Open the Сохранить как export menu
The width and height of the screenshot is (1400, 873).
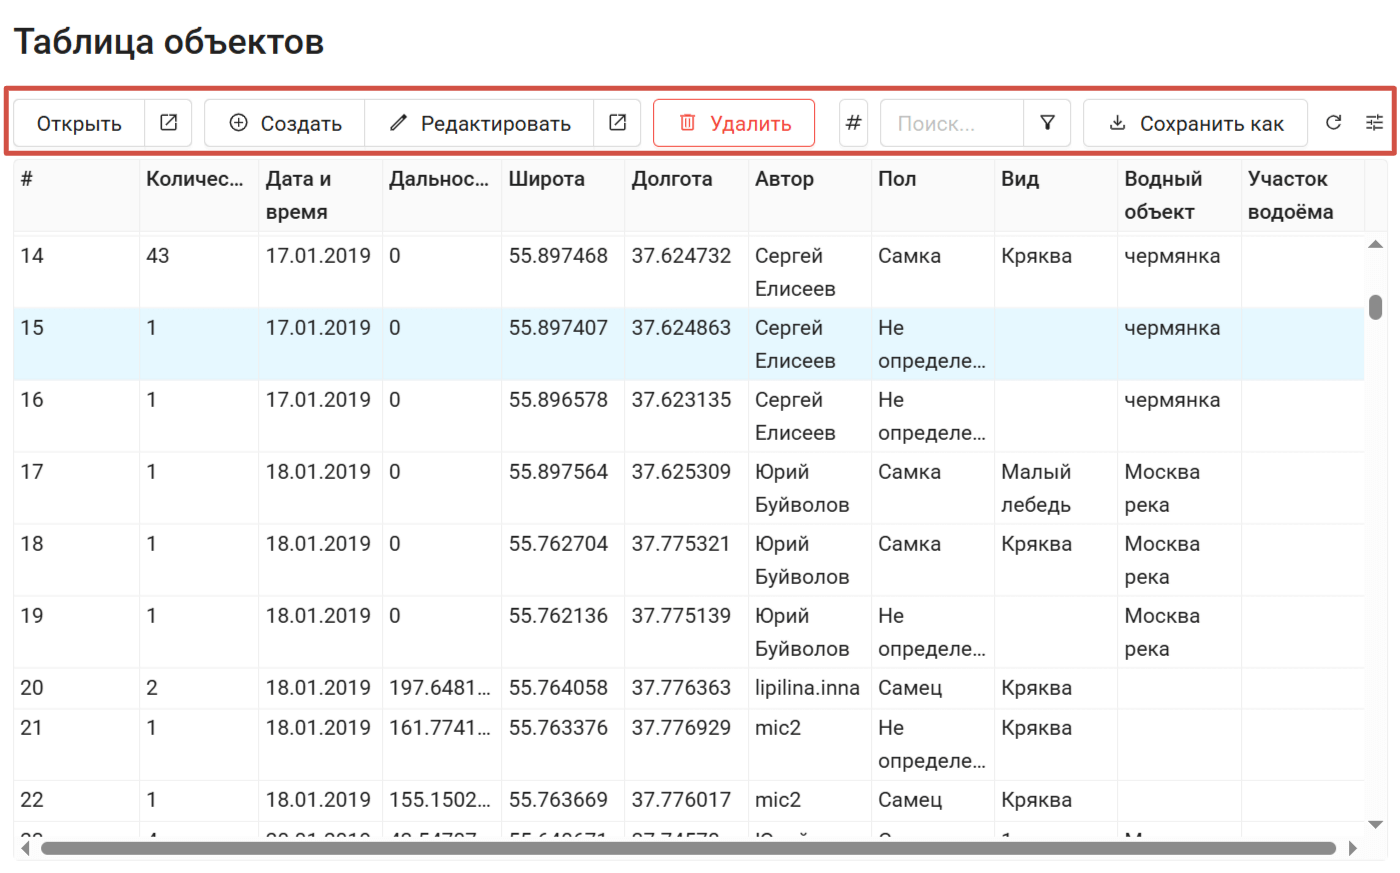tap(1196, 123)
